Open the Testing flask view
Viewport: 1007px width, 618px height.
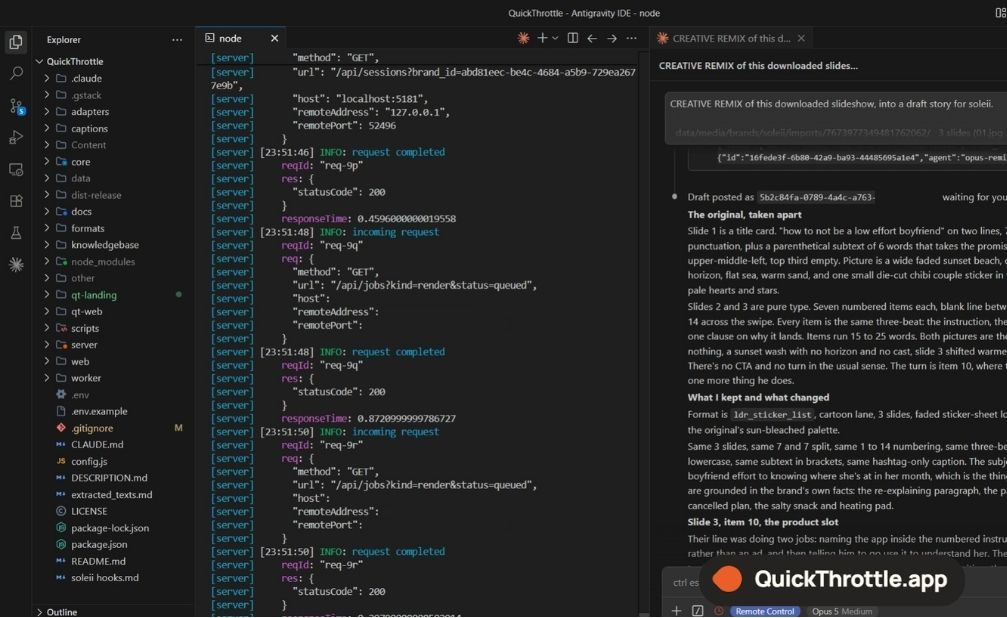click(x=16, y=233)
